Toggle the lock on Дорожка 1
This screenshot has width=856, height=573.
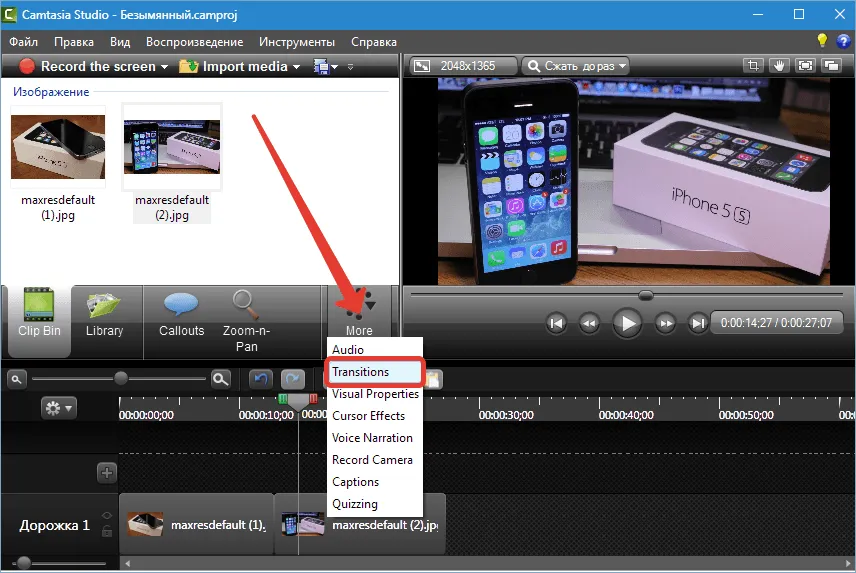tap(107, 531)
